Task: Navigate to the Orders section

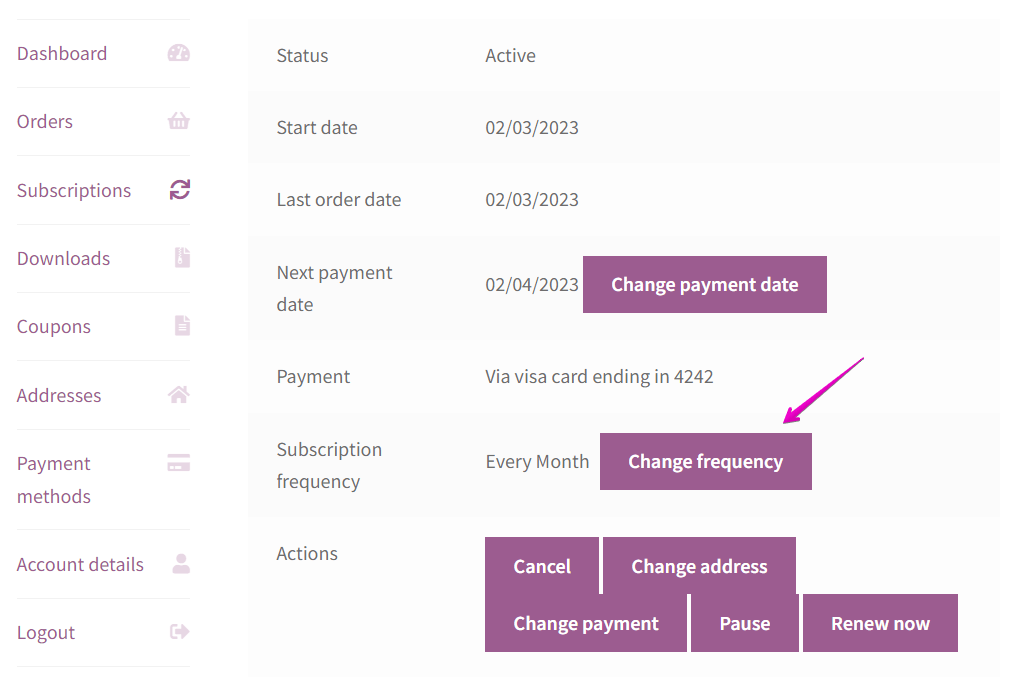Action: [45, 121]
